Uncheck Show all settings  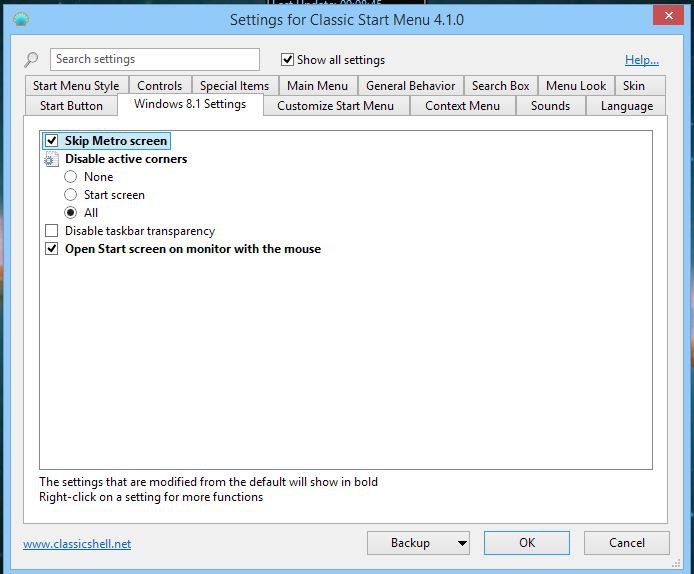pos(288,60)
